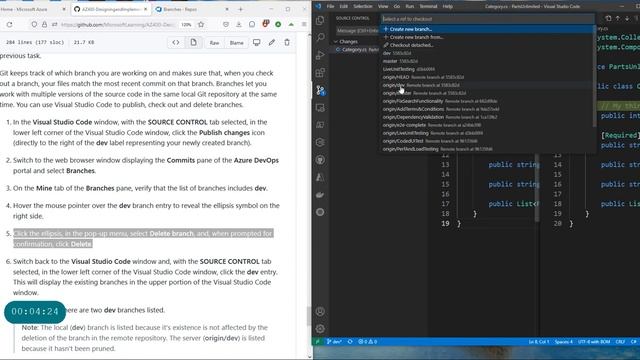This screenshot has width=640, height=360.
Task: Open the Docker whale activity bar icon
Action: (320, 195)
